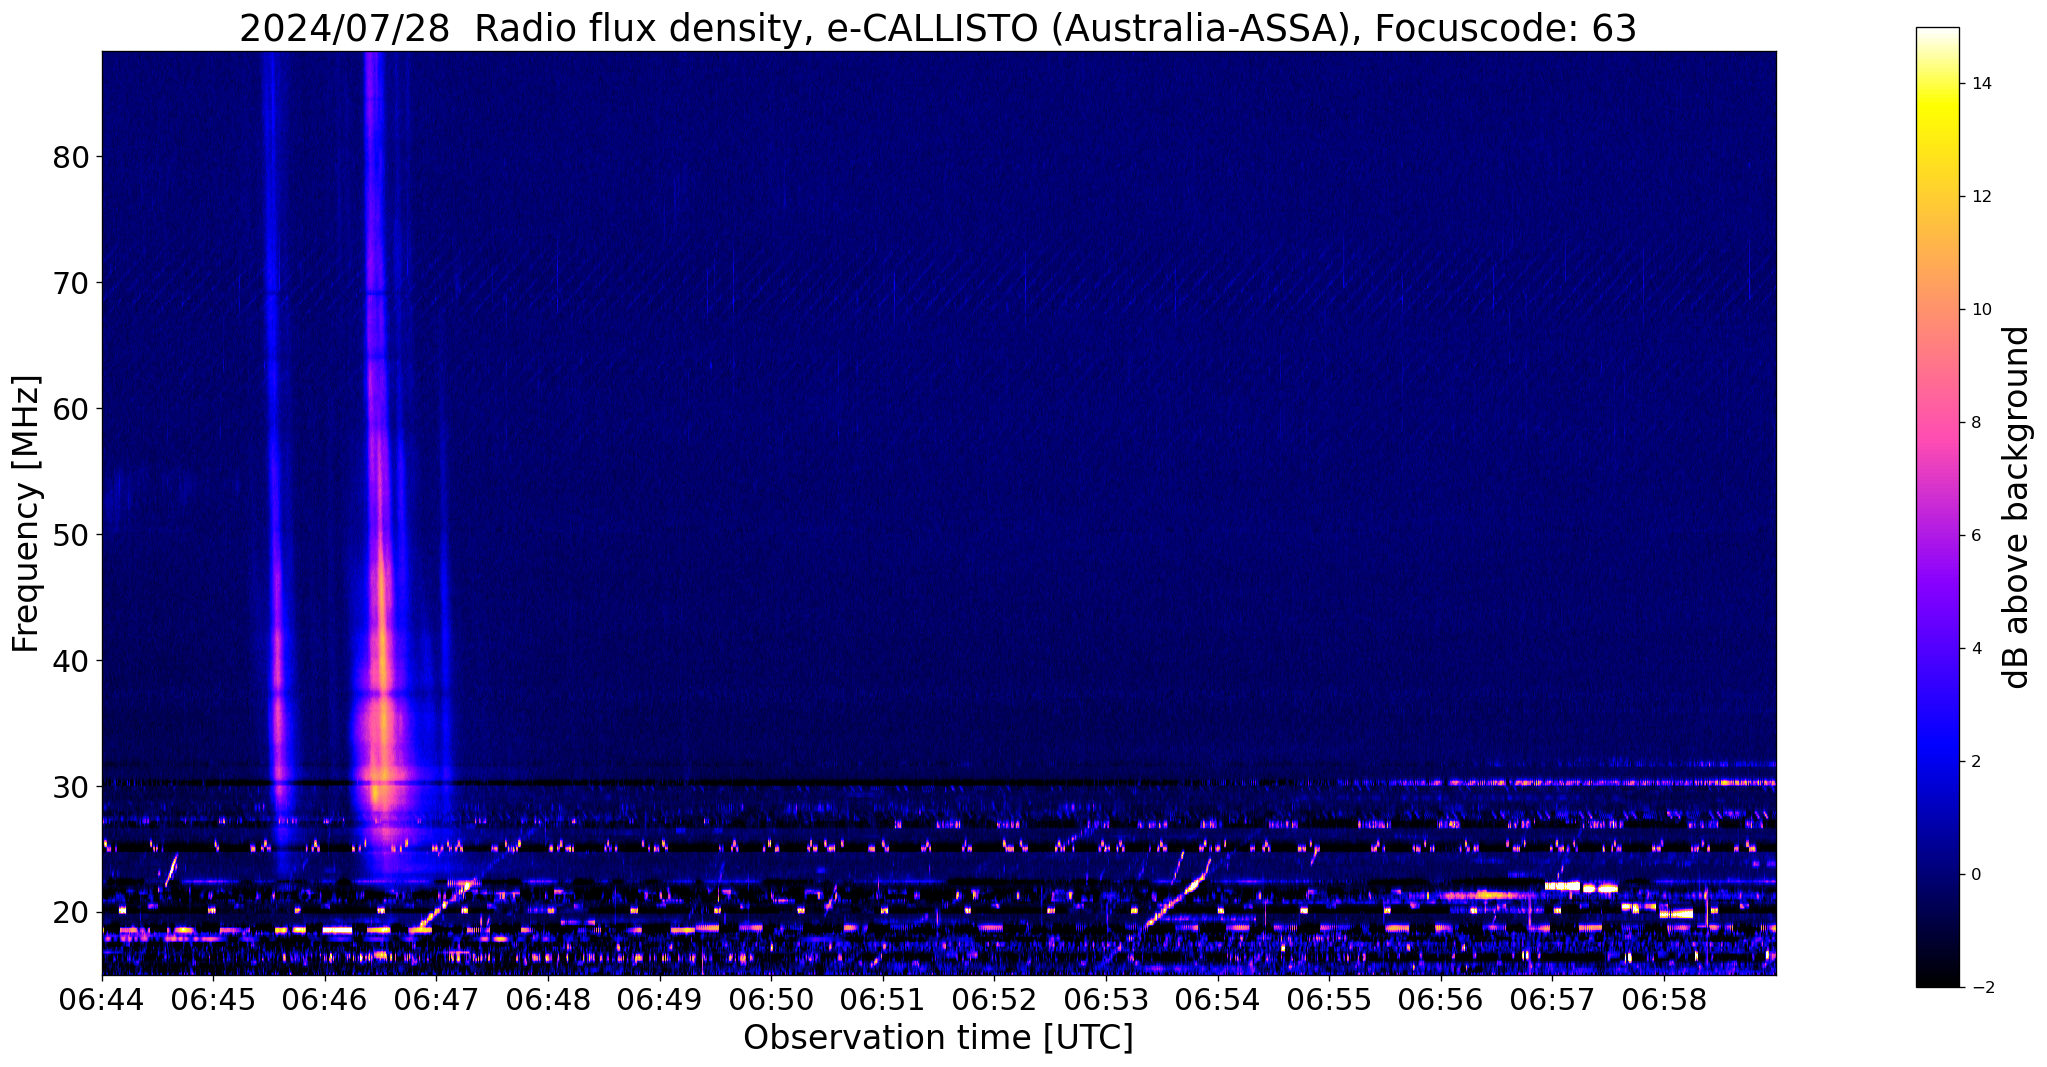Click the 06:46 time tick label

325,999
